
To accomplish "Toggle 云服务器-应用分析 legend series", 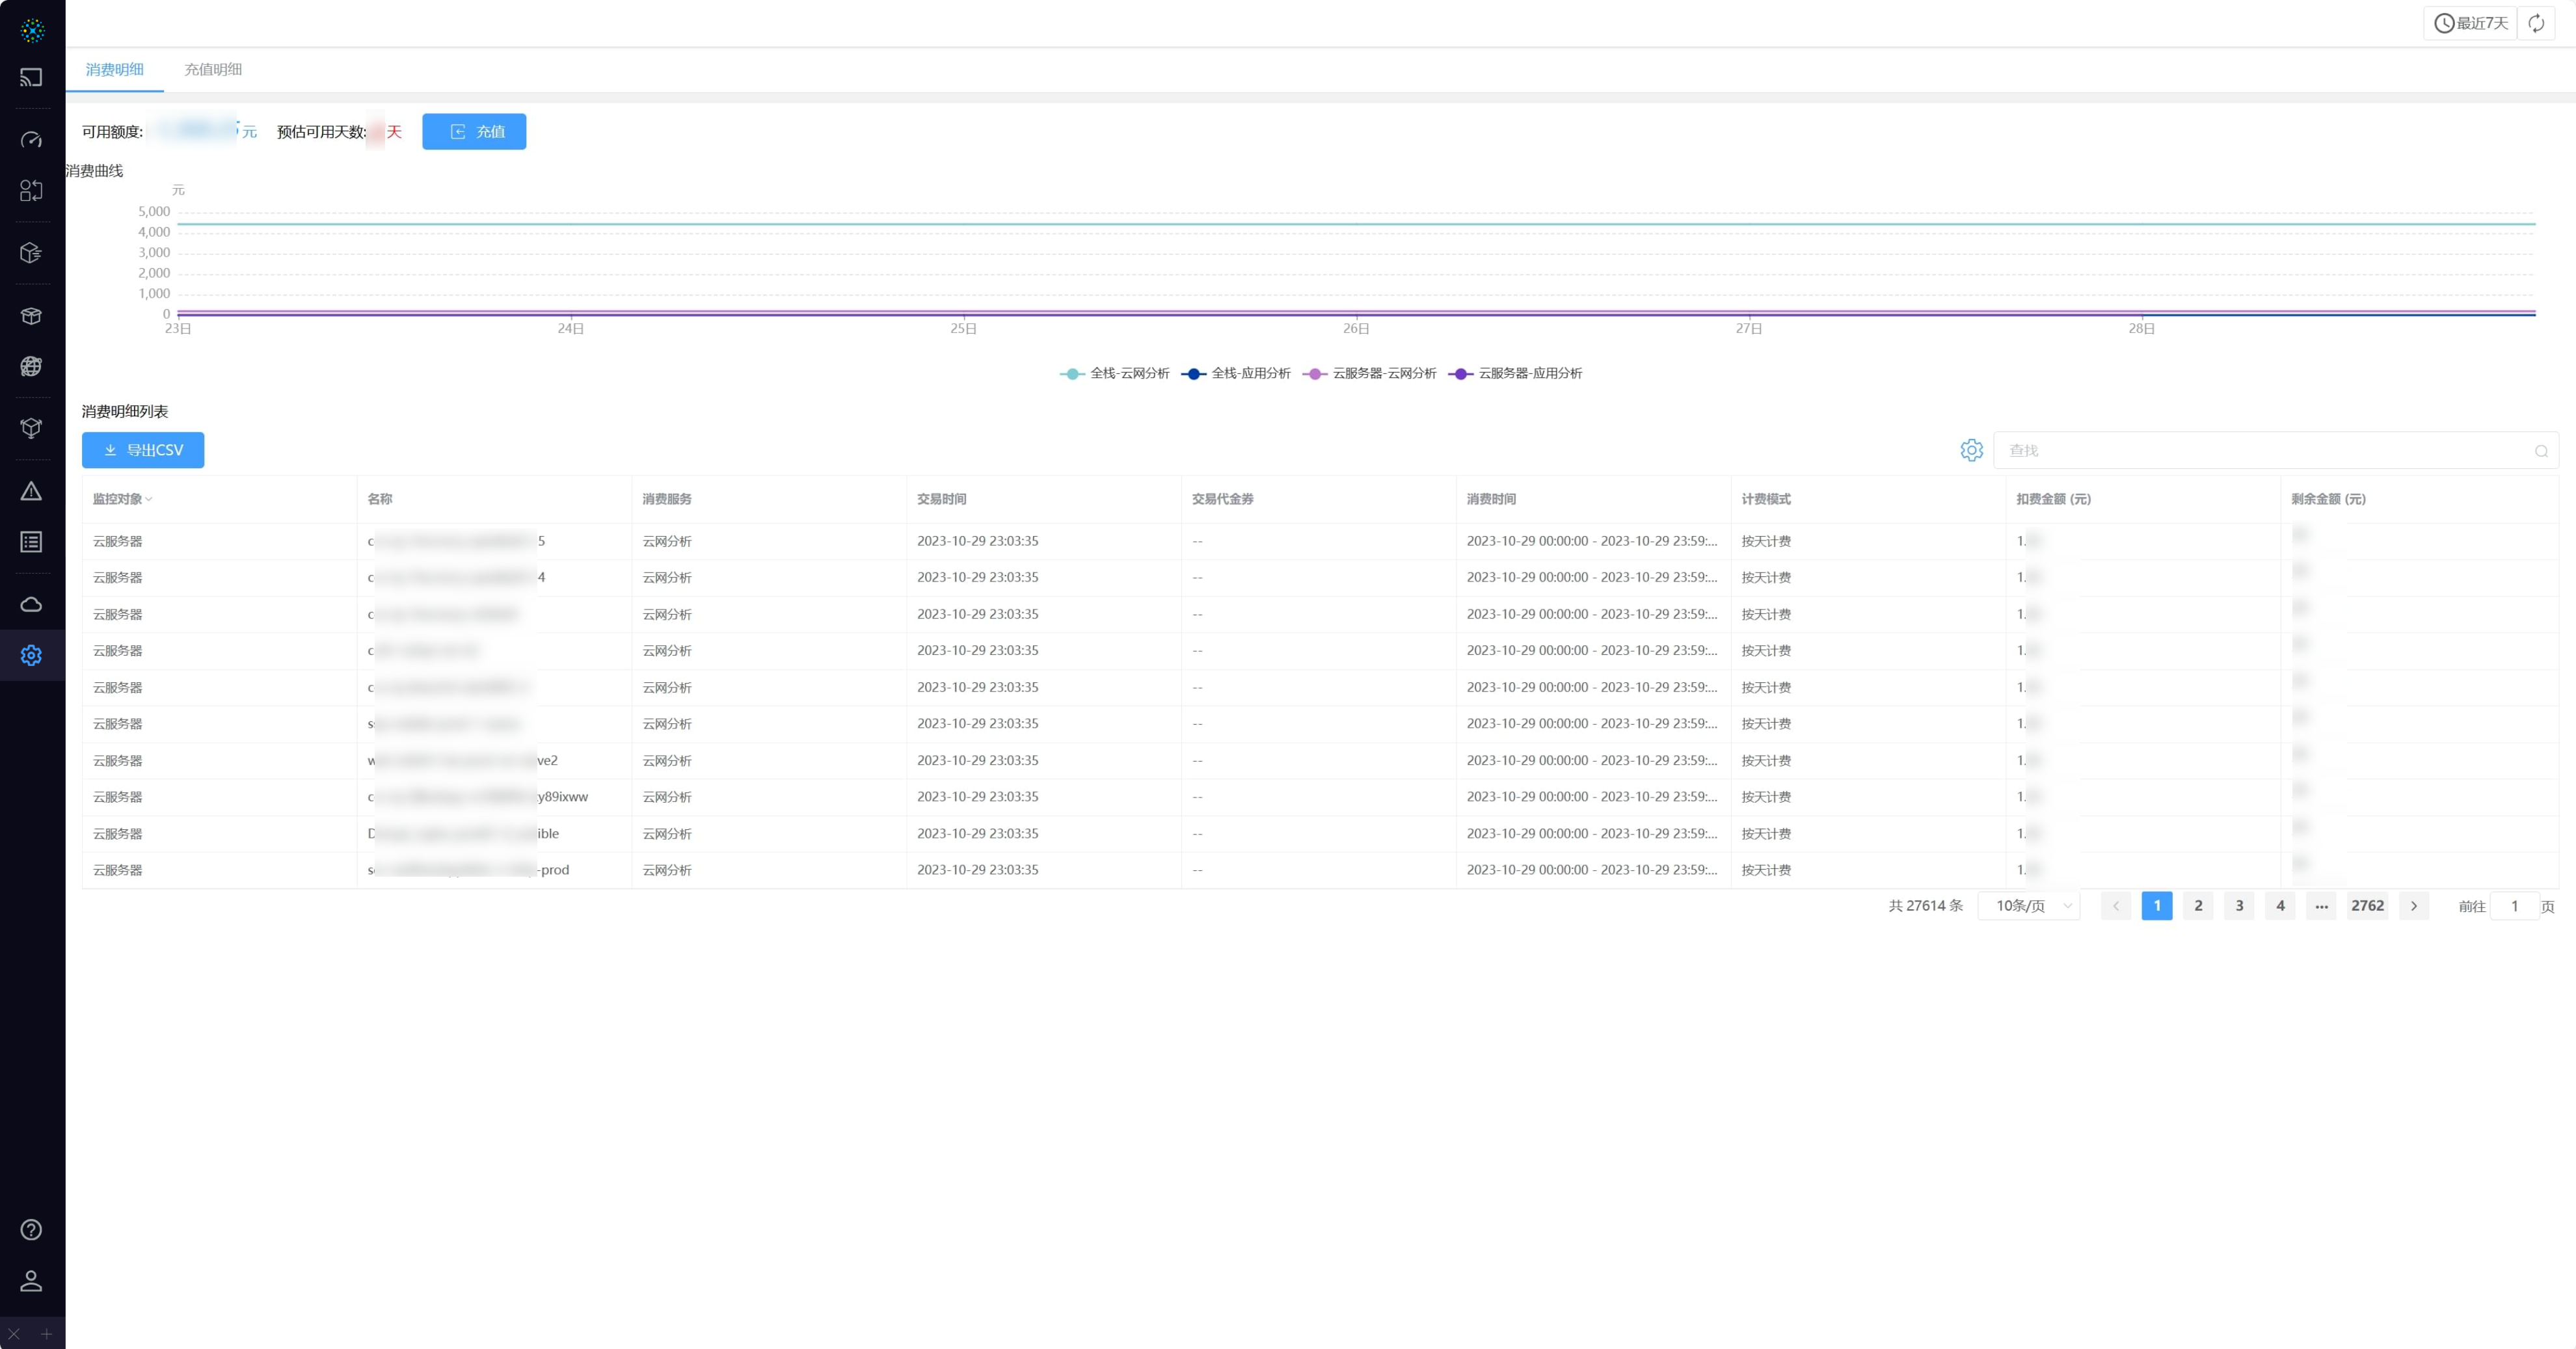I will (1516, 373).
